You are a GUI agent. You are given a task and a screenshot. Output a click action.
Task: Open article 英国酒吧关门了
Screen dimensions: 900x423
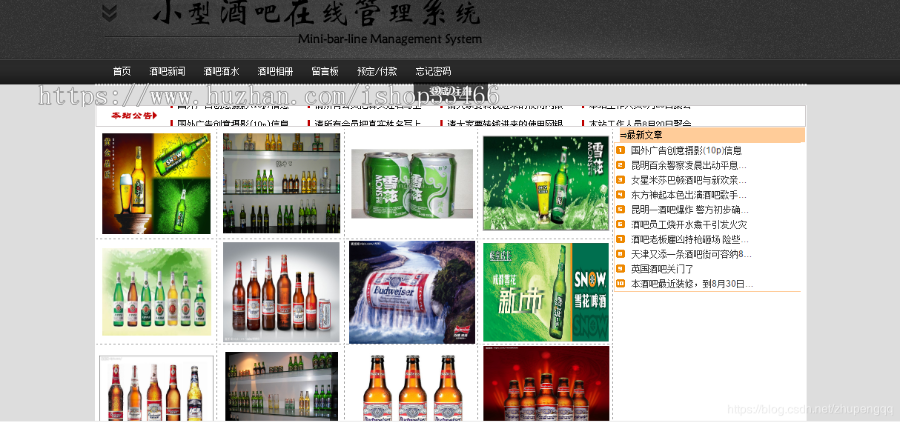(662, 269)
